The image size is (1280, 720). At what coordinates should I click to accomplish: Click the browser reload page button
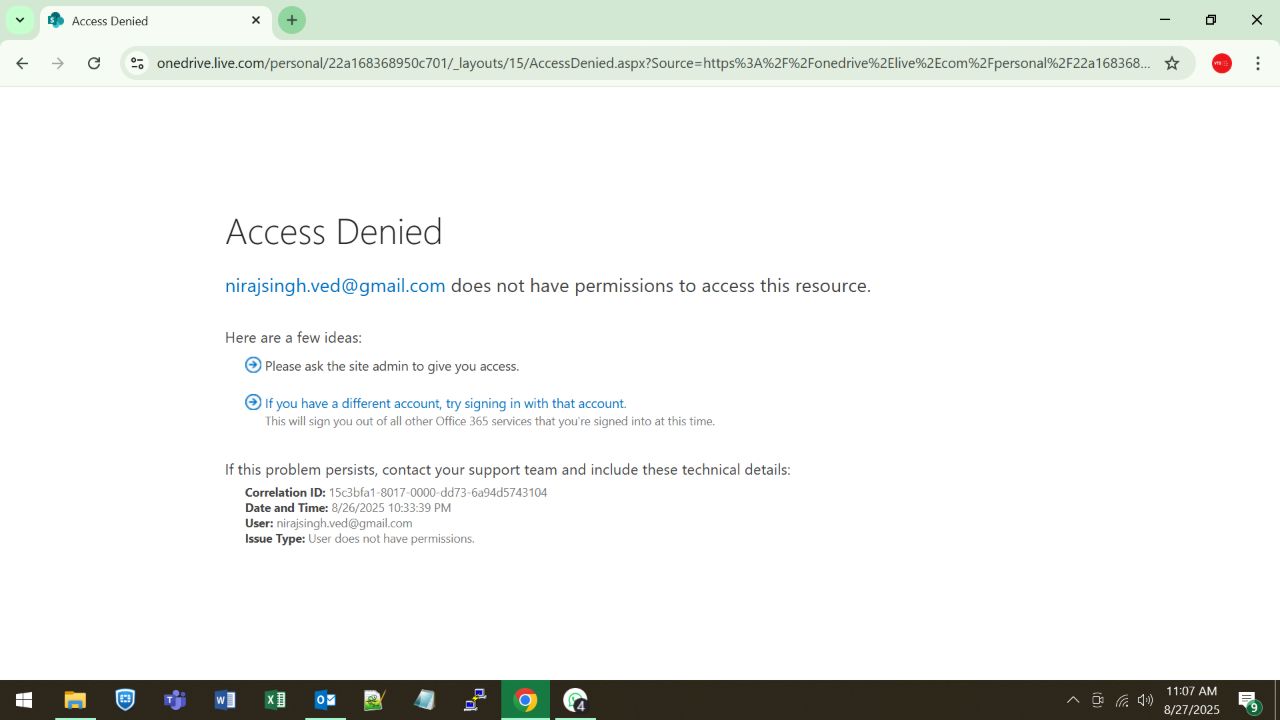coord(94,63)
